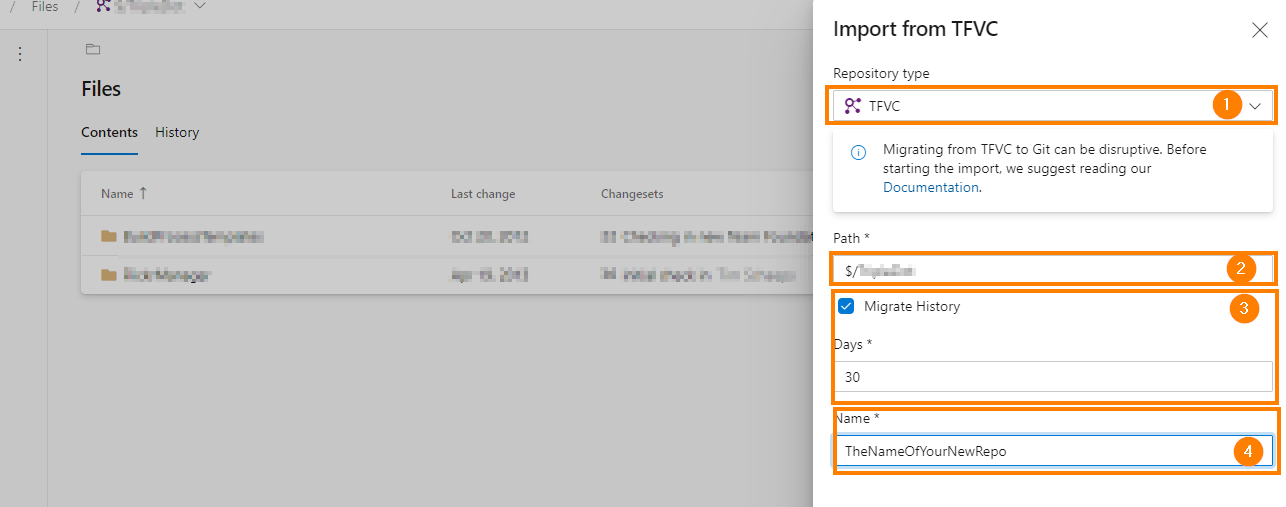Close the Import from TFVC panel

[1260, 30]
